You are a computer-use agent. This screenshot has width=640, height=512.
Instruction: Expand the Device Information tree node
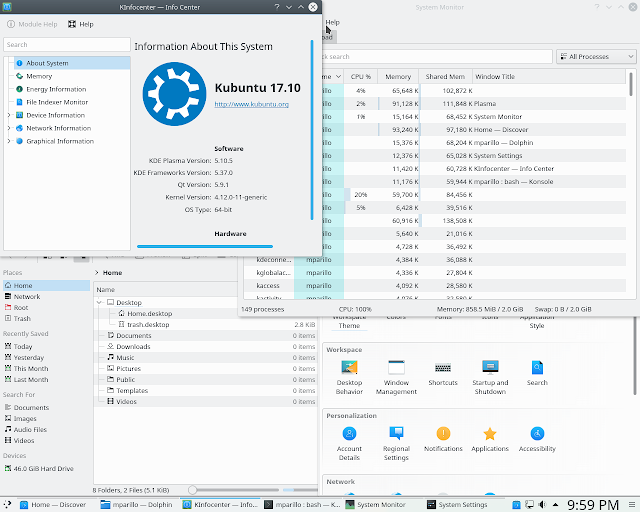(9, 115)
